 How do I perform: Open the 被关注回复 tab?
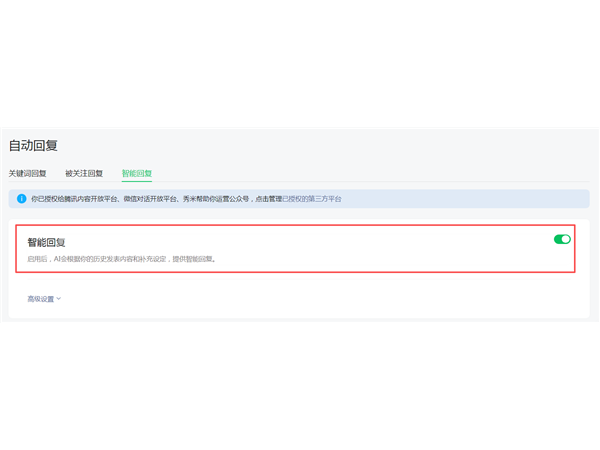pyautogui.click(x=84, y=173)
